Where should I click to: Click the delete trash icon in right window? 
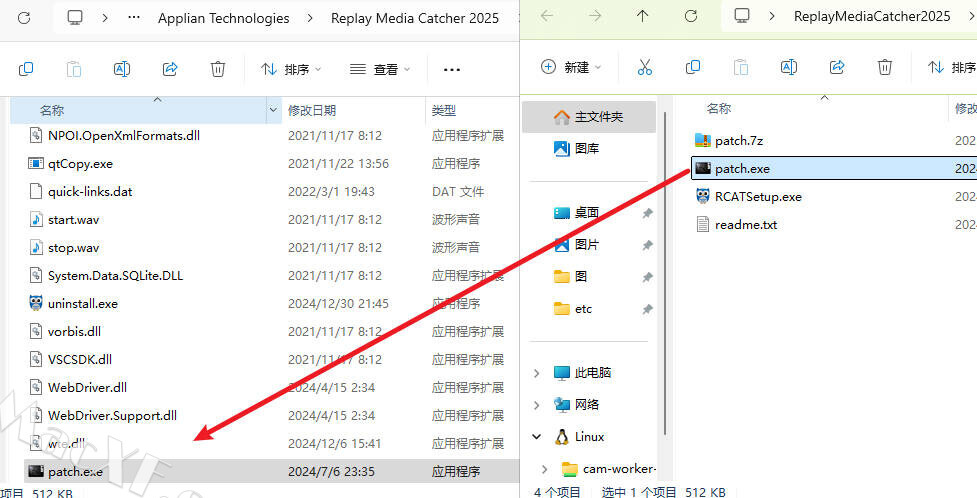point(885,67)
